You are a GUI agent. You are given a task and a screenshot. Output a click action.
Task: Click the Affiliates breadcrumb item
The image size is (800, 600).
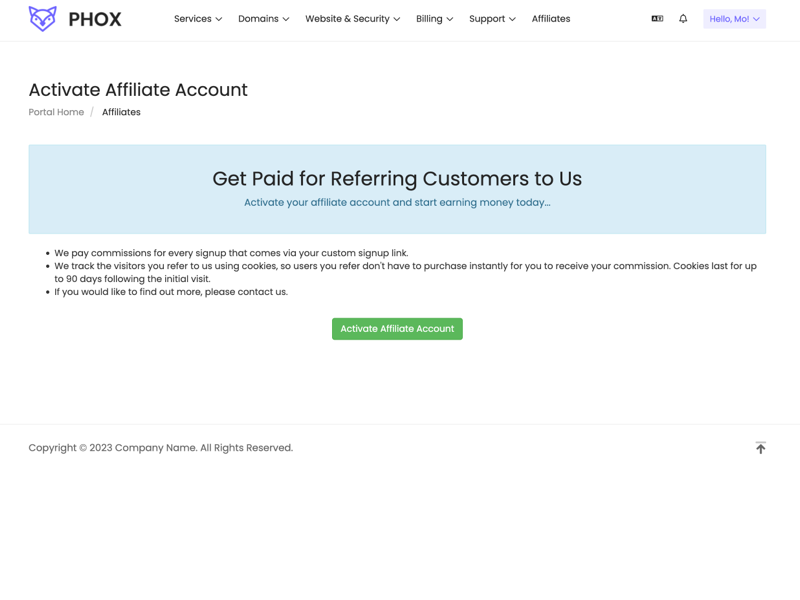121,112
